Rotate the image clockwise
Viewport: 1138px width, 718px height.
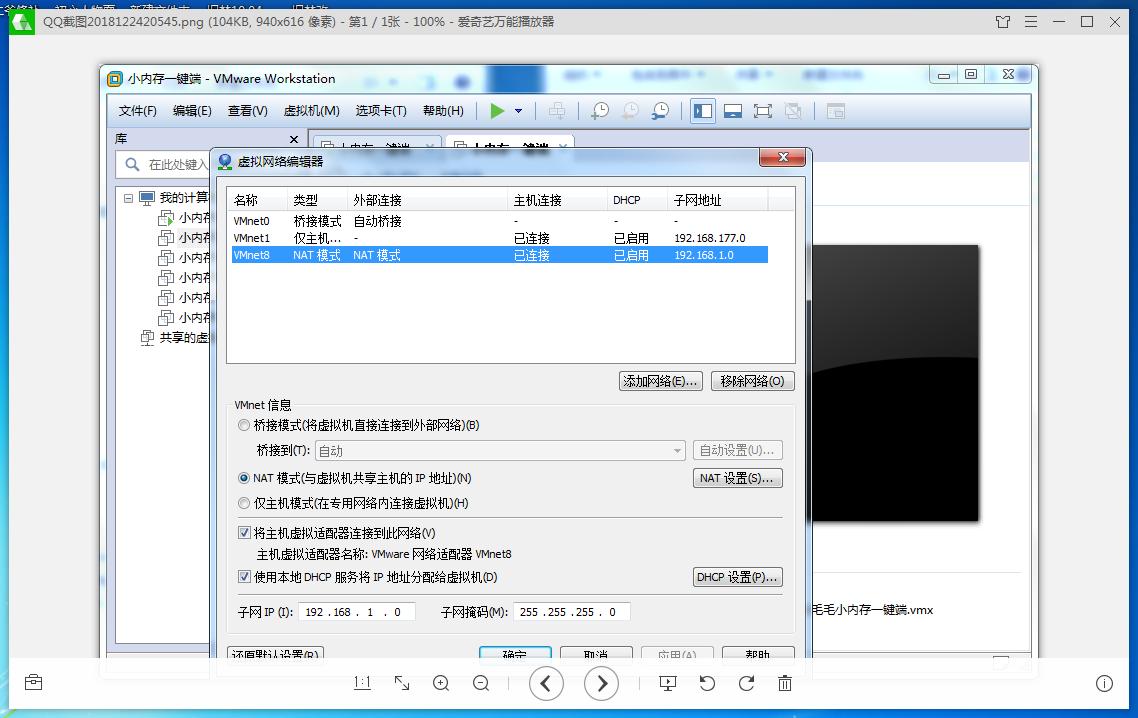[746, 683]
